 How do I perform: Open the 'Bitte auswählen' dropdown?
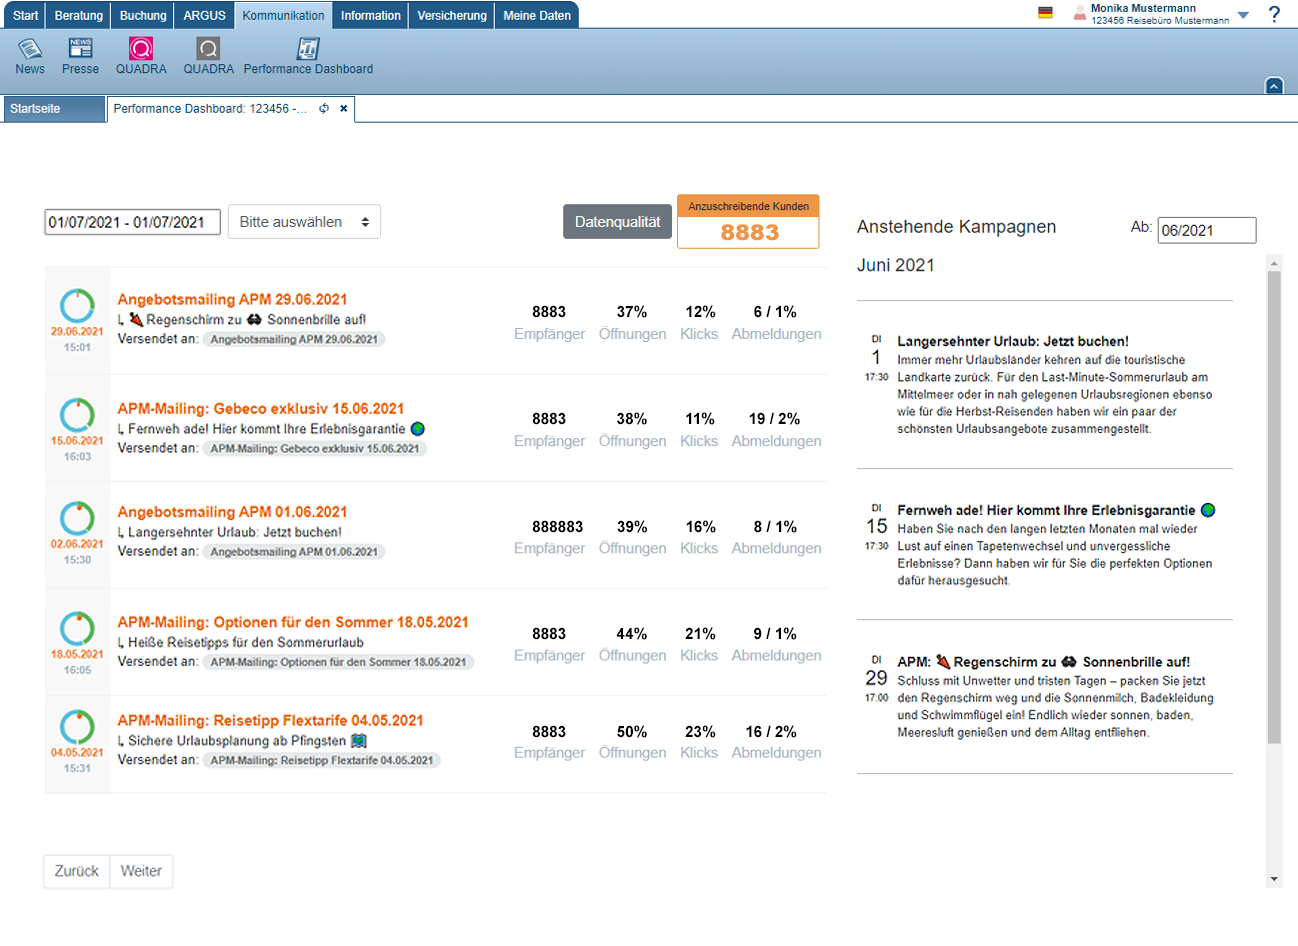[304, 222]
